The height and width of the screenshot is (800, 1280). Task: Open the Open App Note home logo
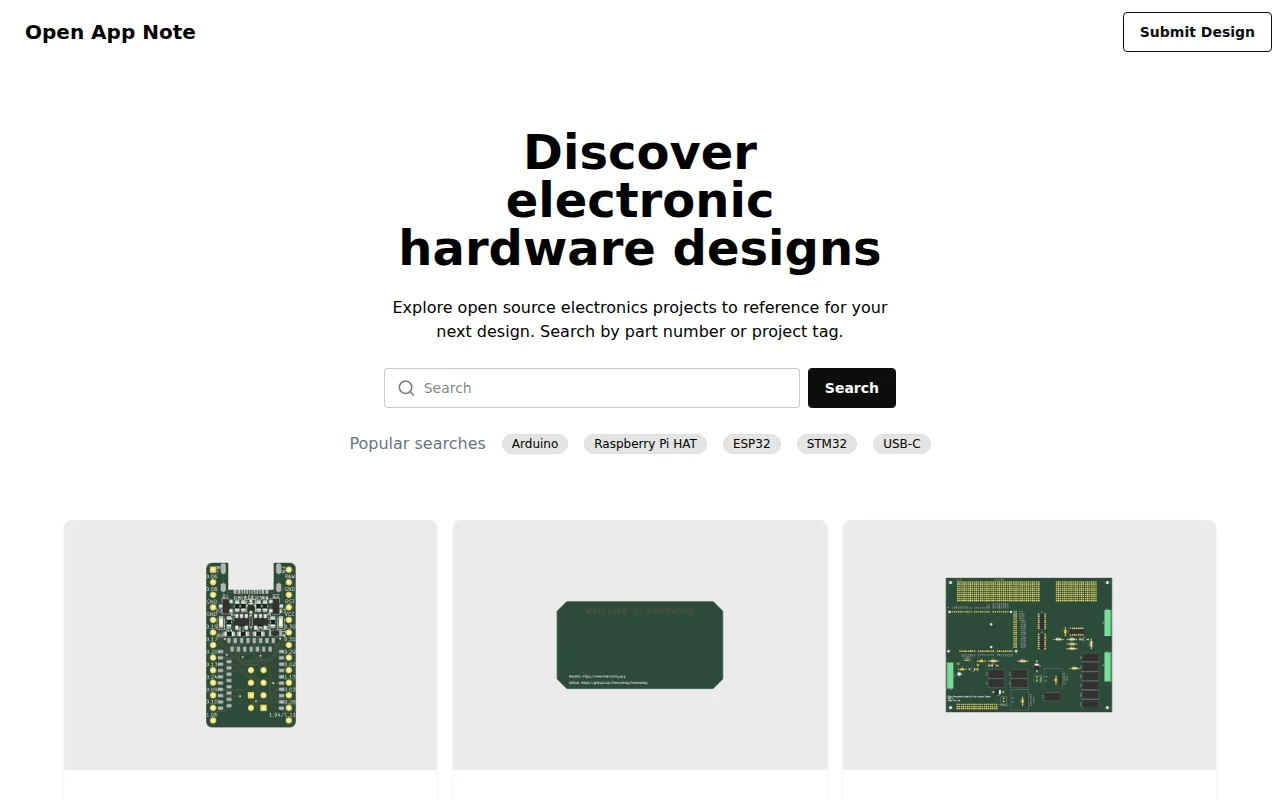110,32
